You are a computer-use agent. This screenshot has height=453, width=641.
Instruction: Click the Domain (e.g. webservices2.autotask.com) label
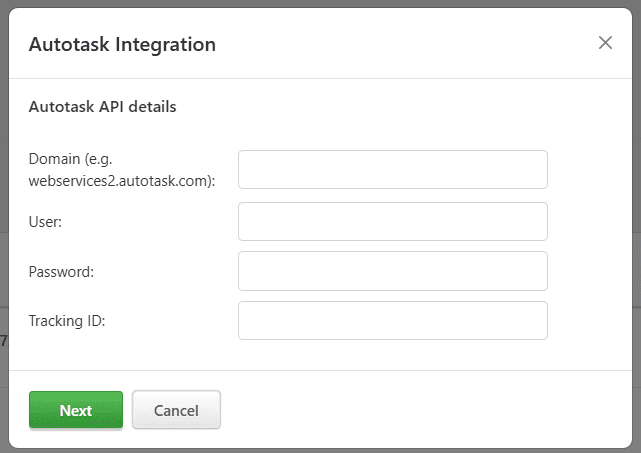[x=122, y=170]
